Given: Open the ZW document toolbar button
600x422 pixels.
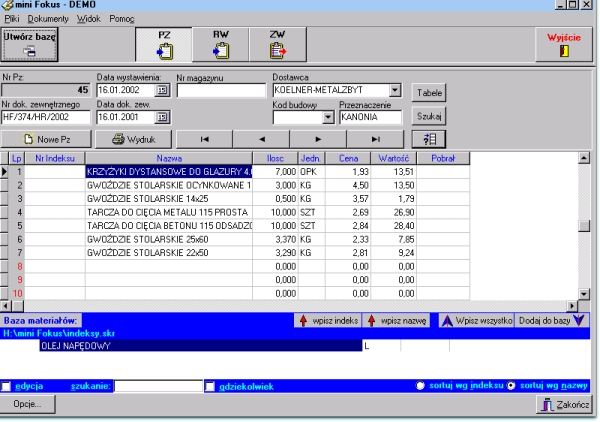Looking at the screenshot, I should pos(278,44).
